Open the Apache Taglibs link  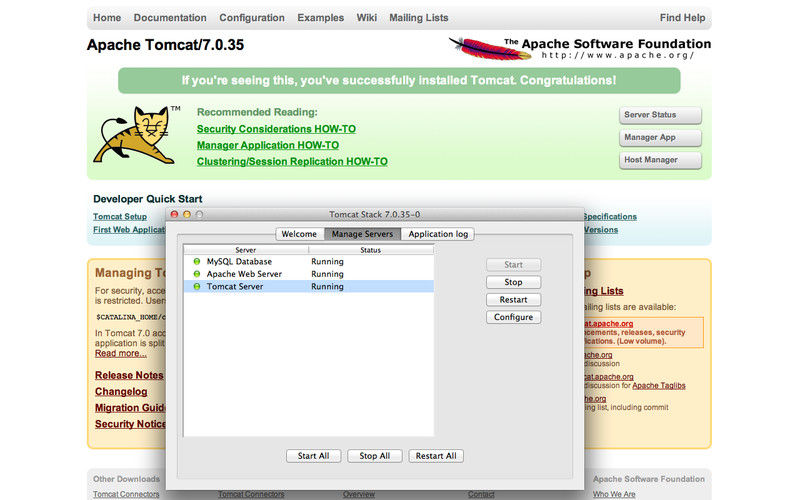[659, 386]
